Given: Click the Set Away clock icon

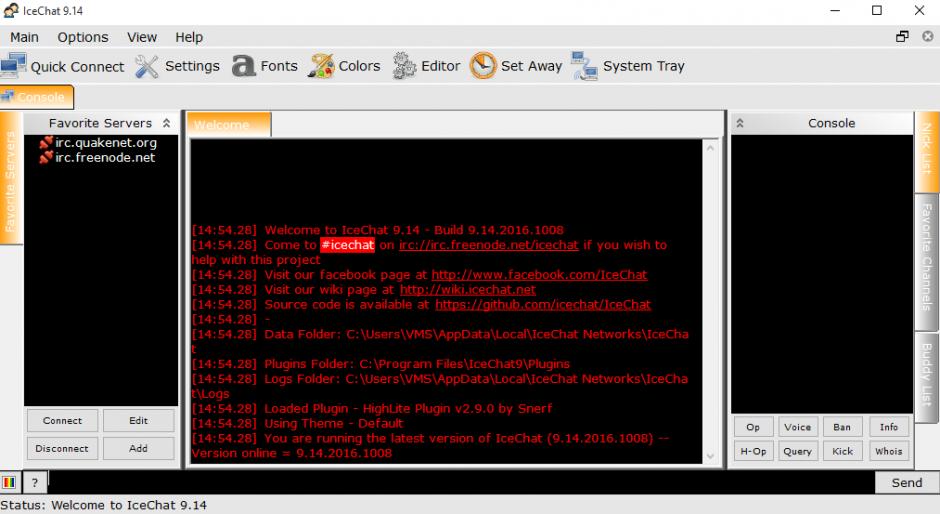Looking at the screenshot, I should click(483, 66).
